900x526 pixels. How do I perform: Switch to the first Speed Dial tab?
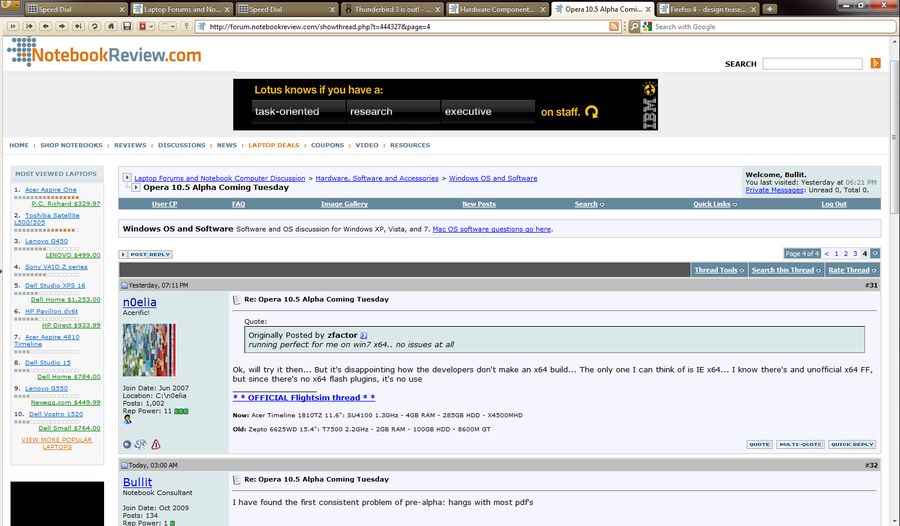[76, 9]
